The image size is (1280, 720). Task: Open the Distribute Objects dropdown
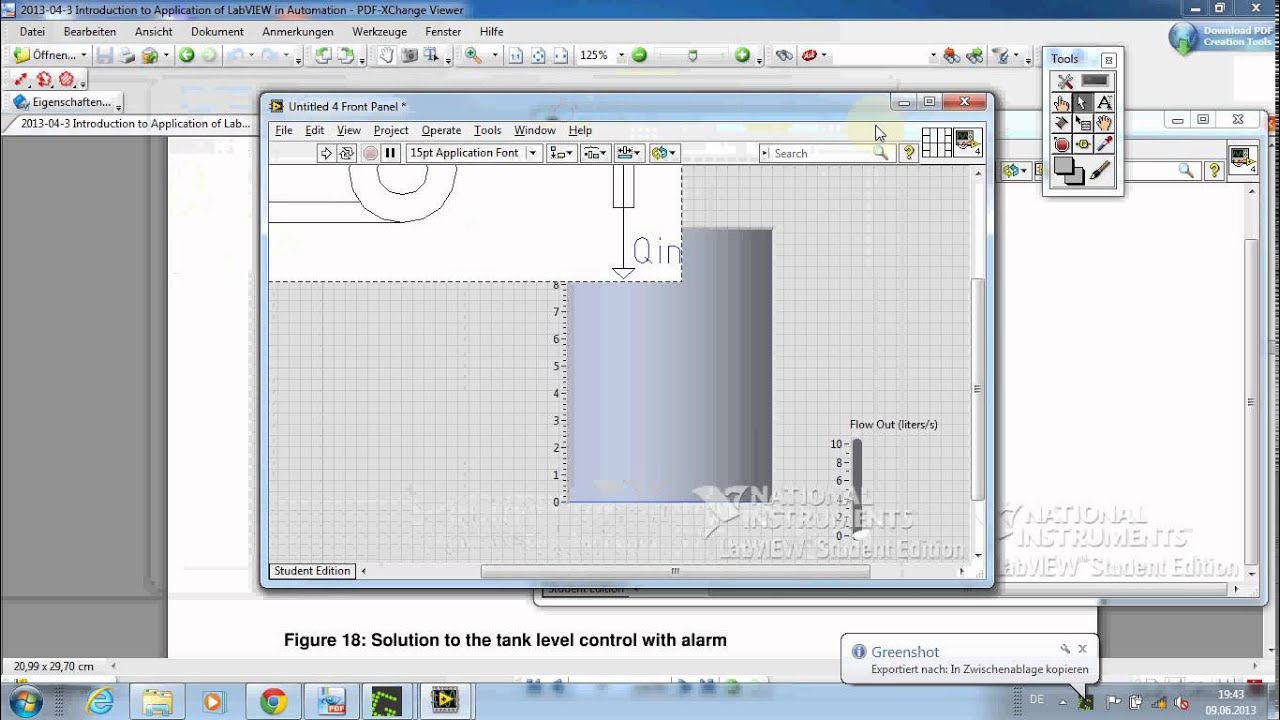point(595,153)
